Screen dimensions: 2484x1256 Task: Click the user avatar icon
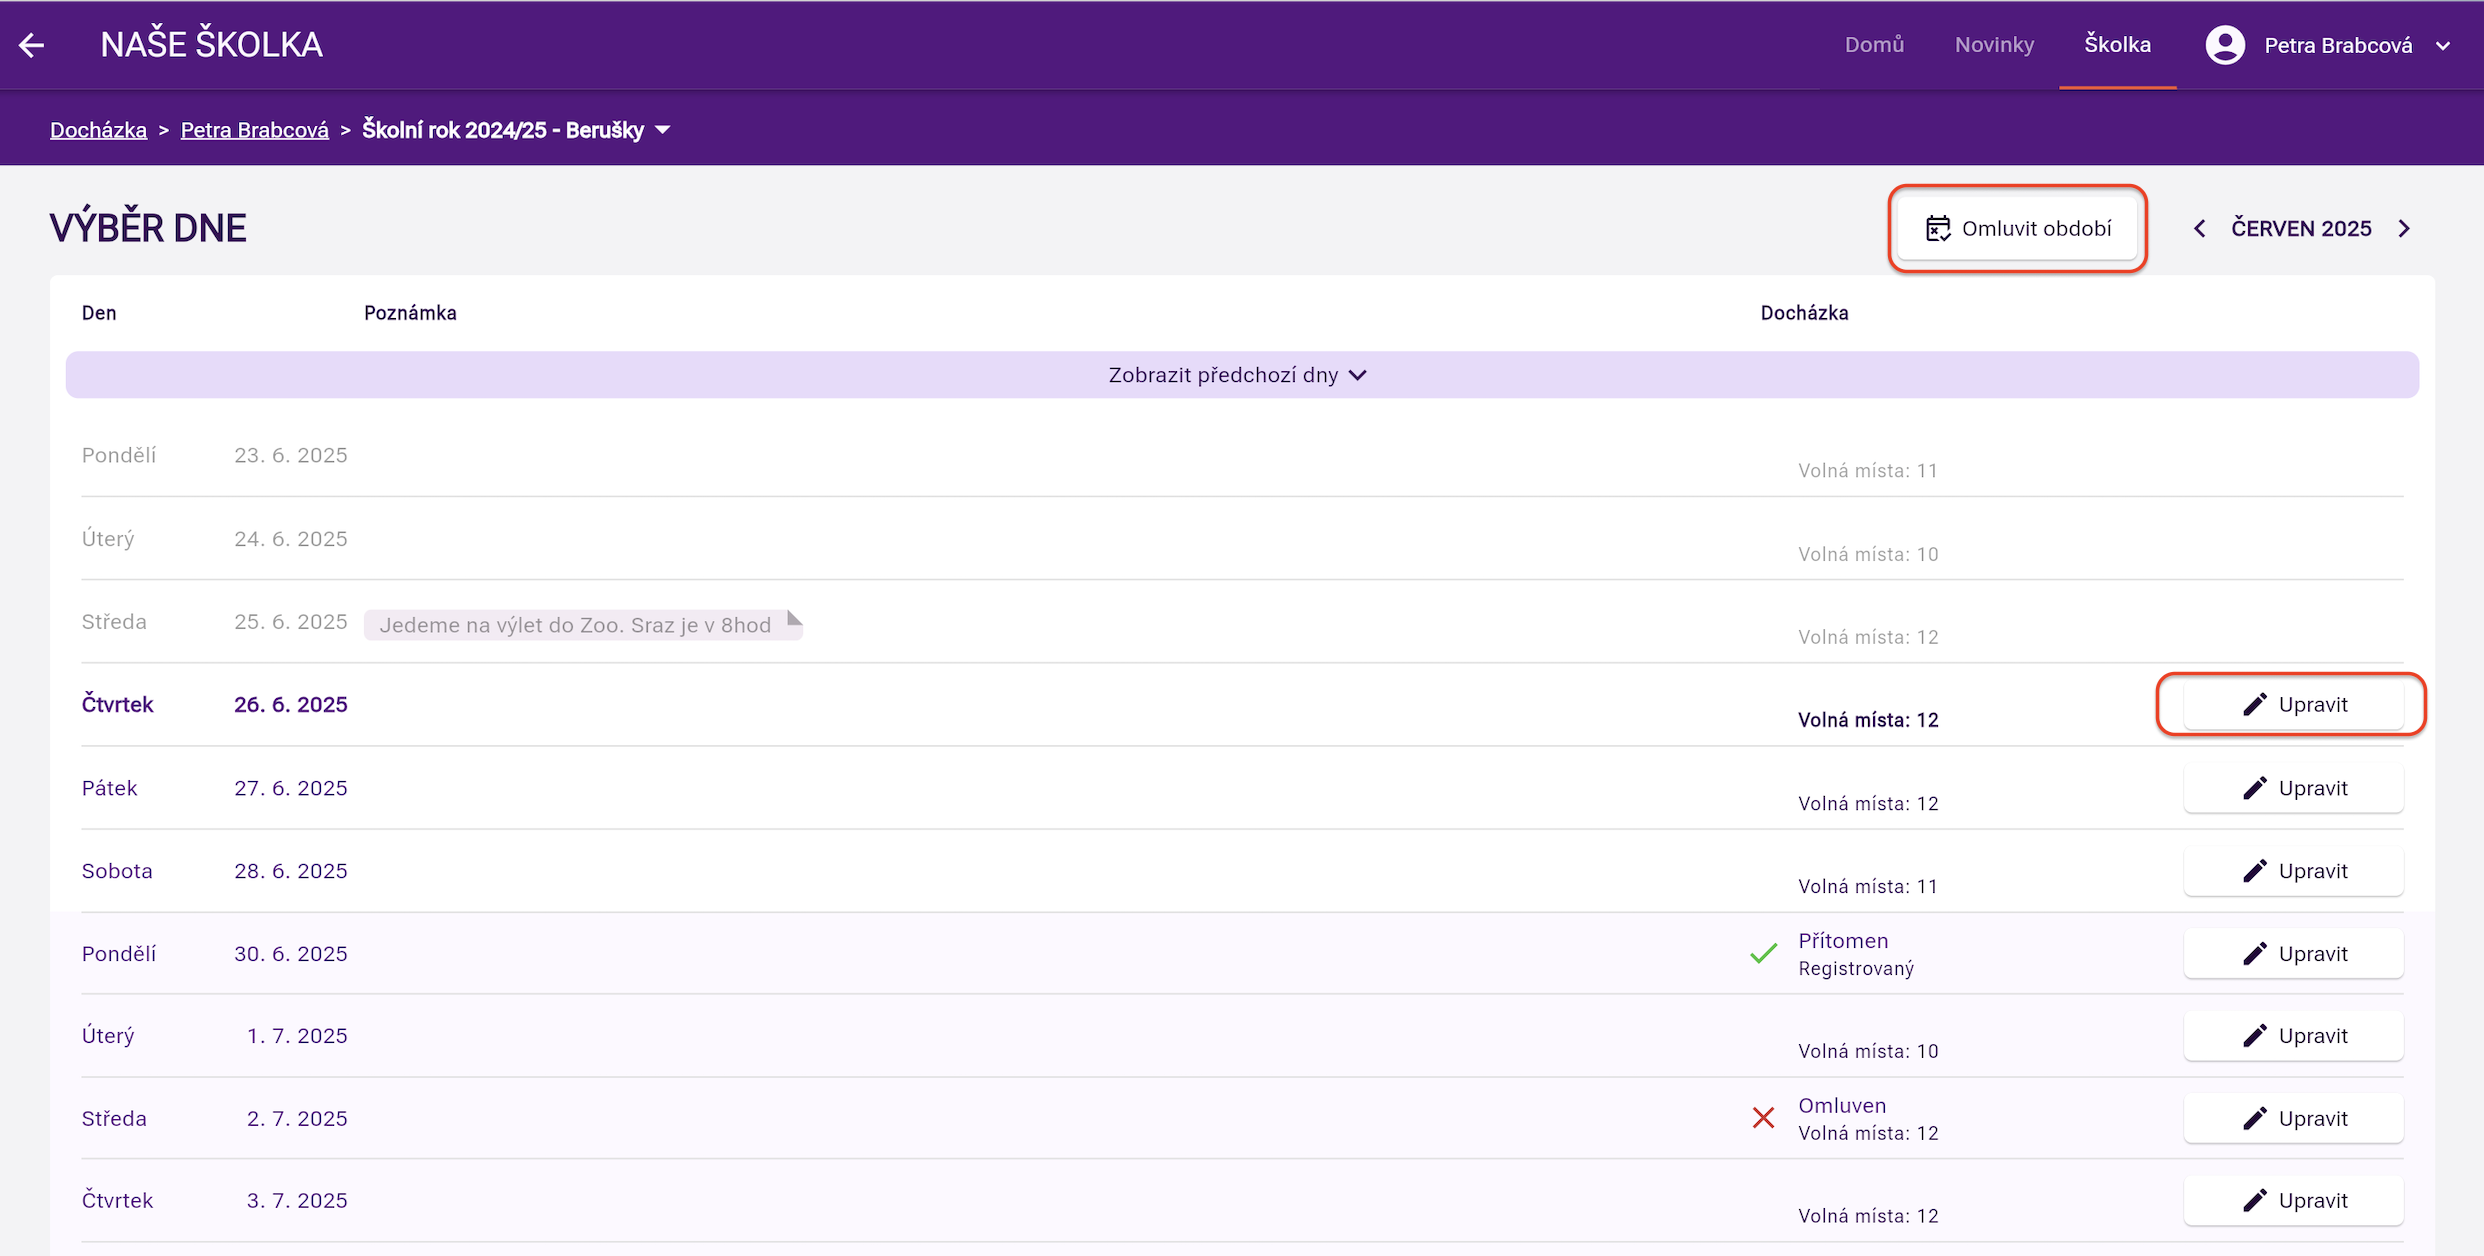[2225, 45]
